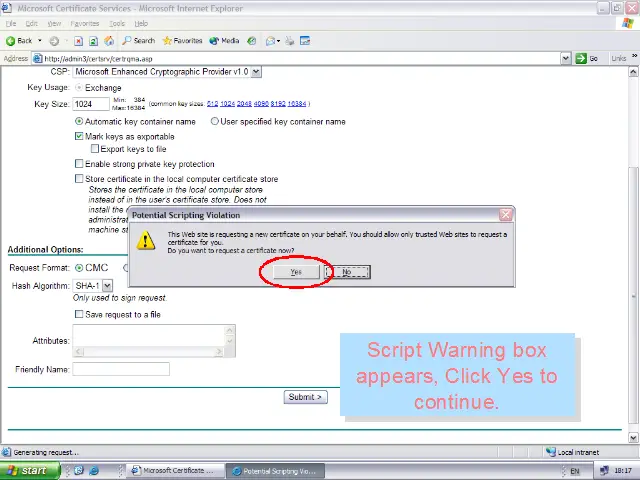640x480 pixels.
Task: Click the warning exclamation icon in the dialog
Action: [x=145, y=240]
